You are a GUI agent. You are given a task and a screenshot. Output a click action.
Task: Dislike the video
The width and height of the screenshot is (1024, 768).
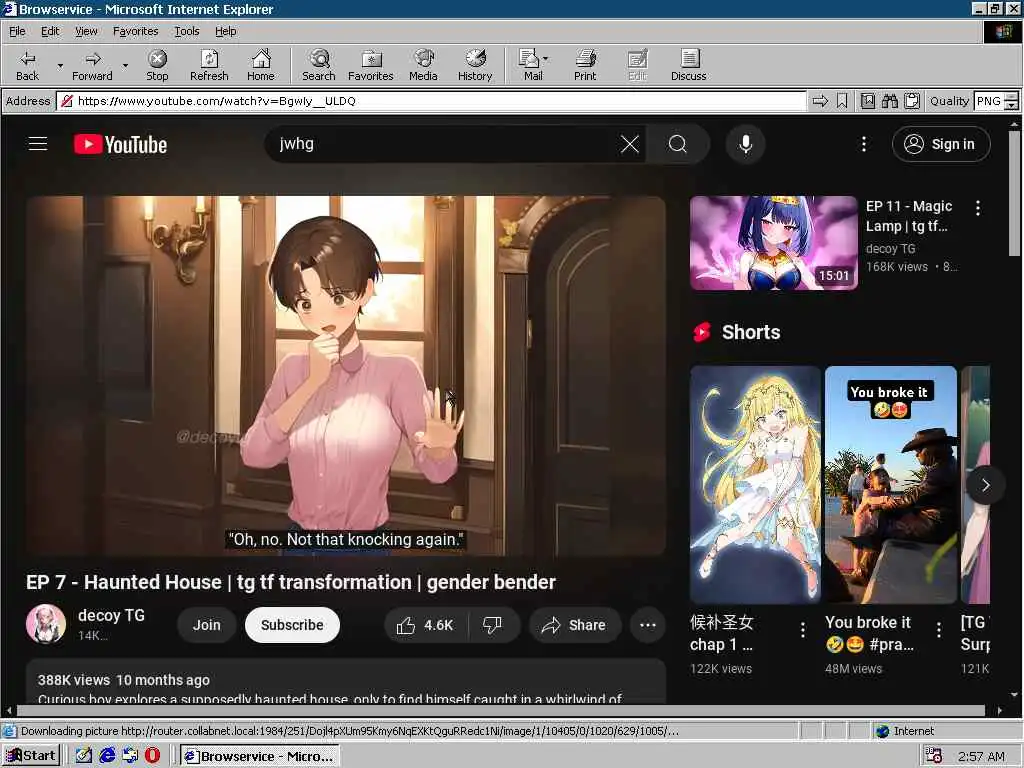click(492, 625)
